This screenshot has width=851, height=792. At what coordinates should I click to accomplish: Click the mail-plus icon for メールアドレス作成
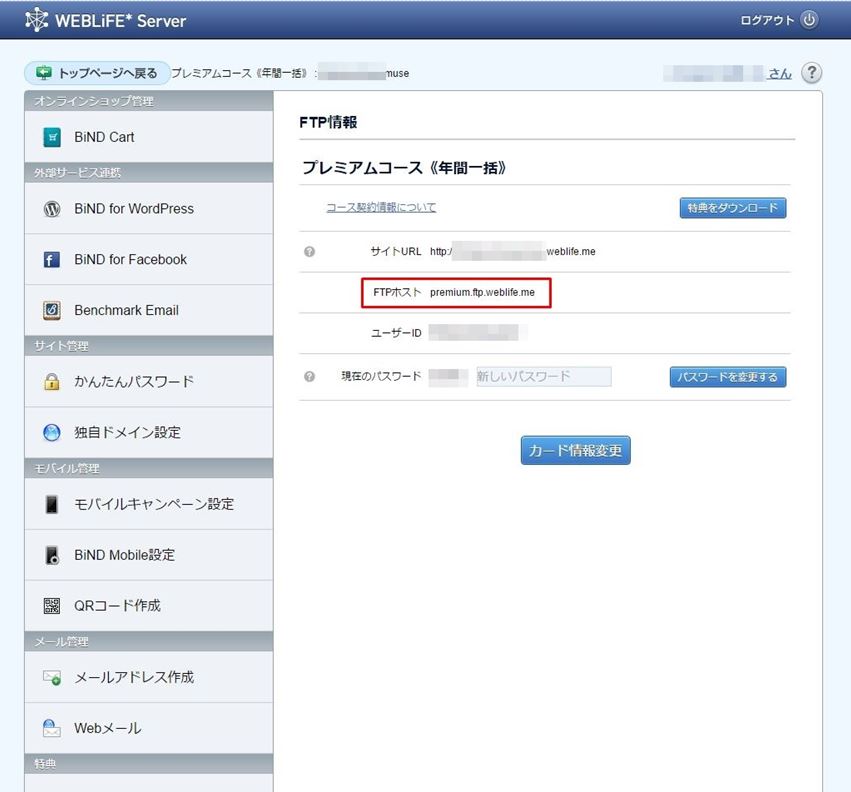(52, 677)
